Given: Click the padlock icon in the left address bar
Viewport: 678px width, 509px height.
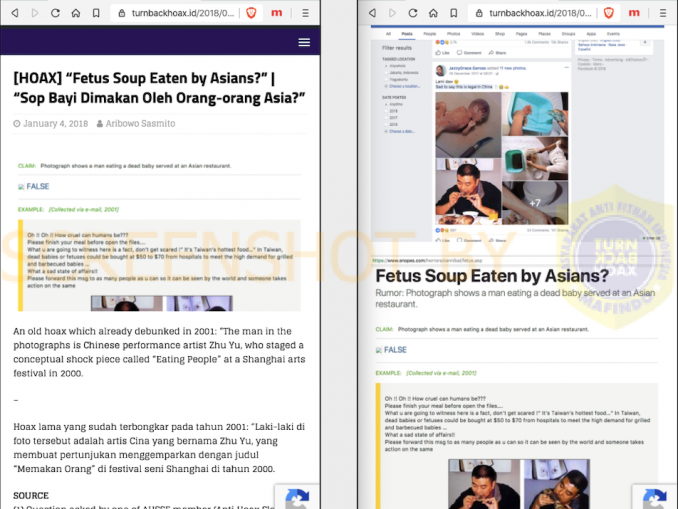Looking at the screenshot, I should pyautogui.click(x=122, y=13).
